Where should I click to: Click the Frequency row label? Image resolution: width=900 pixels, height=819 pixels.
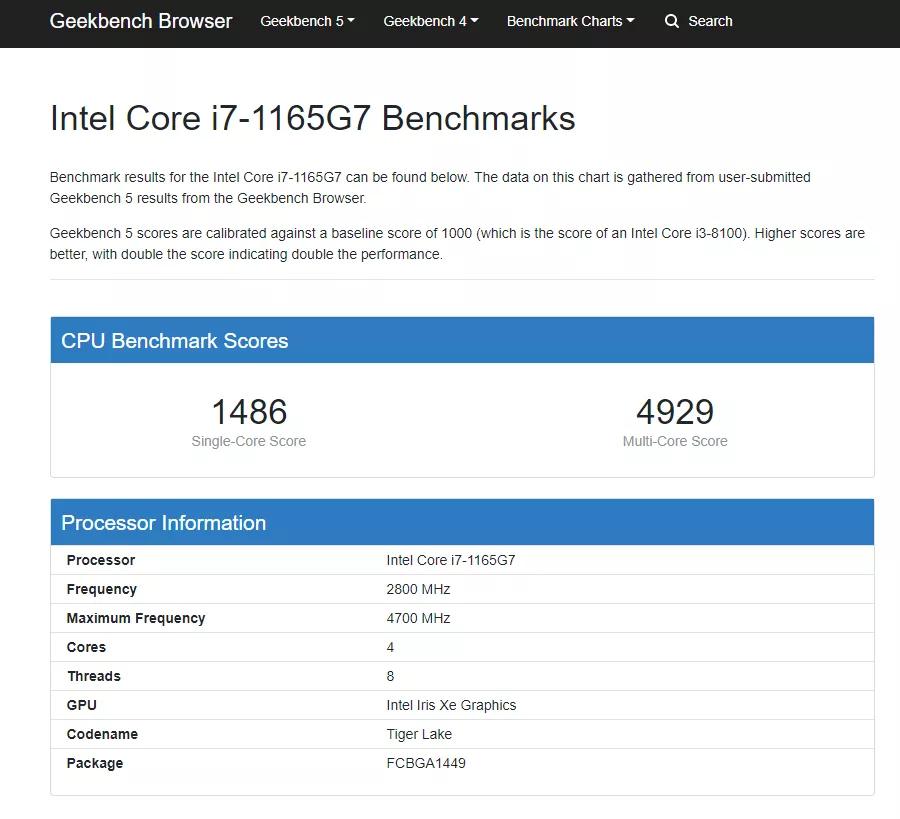pyautogui.click(x=102, y=589)
